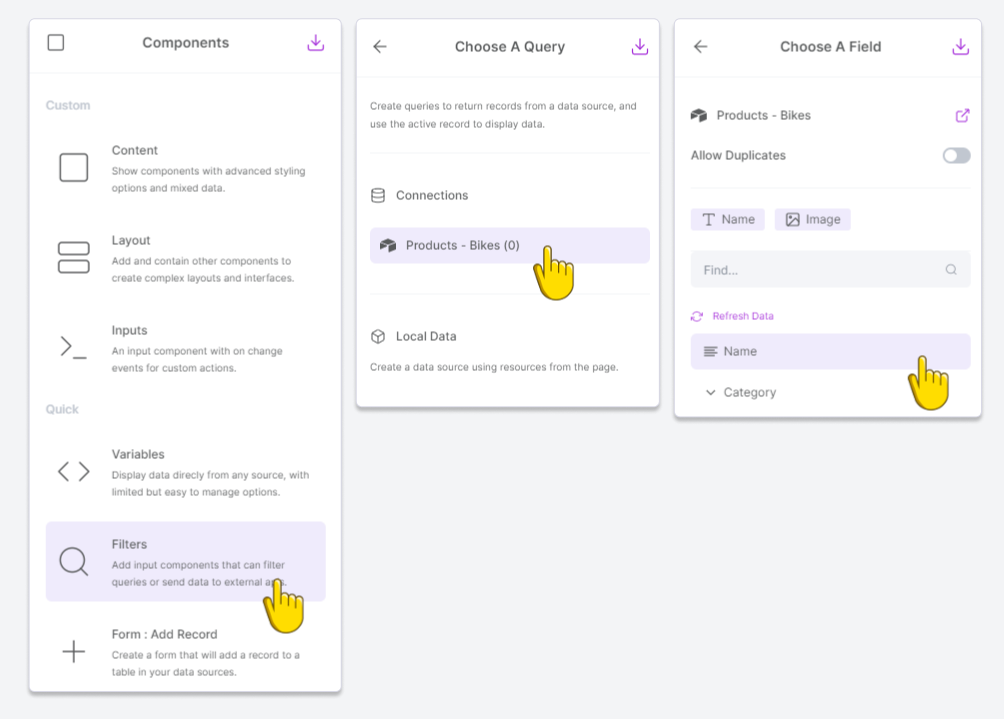The height and width of the screenshot is (719, 1004).
Task: Add the Form : Add Record component
Action: coord(186,652)
